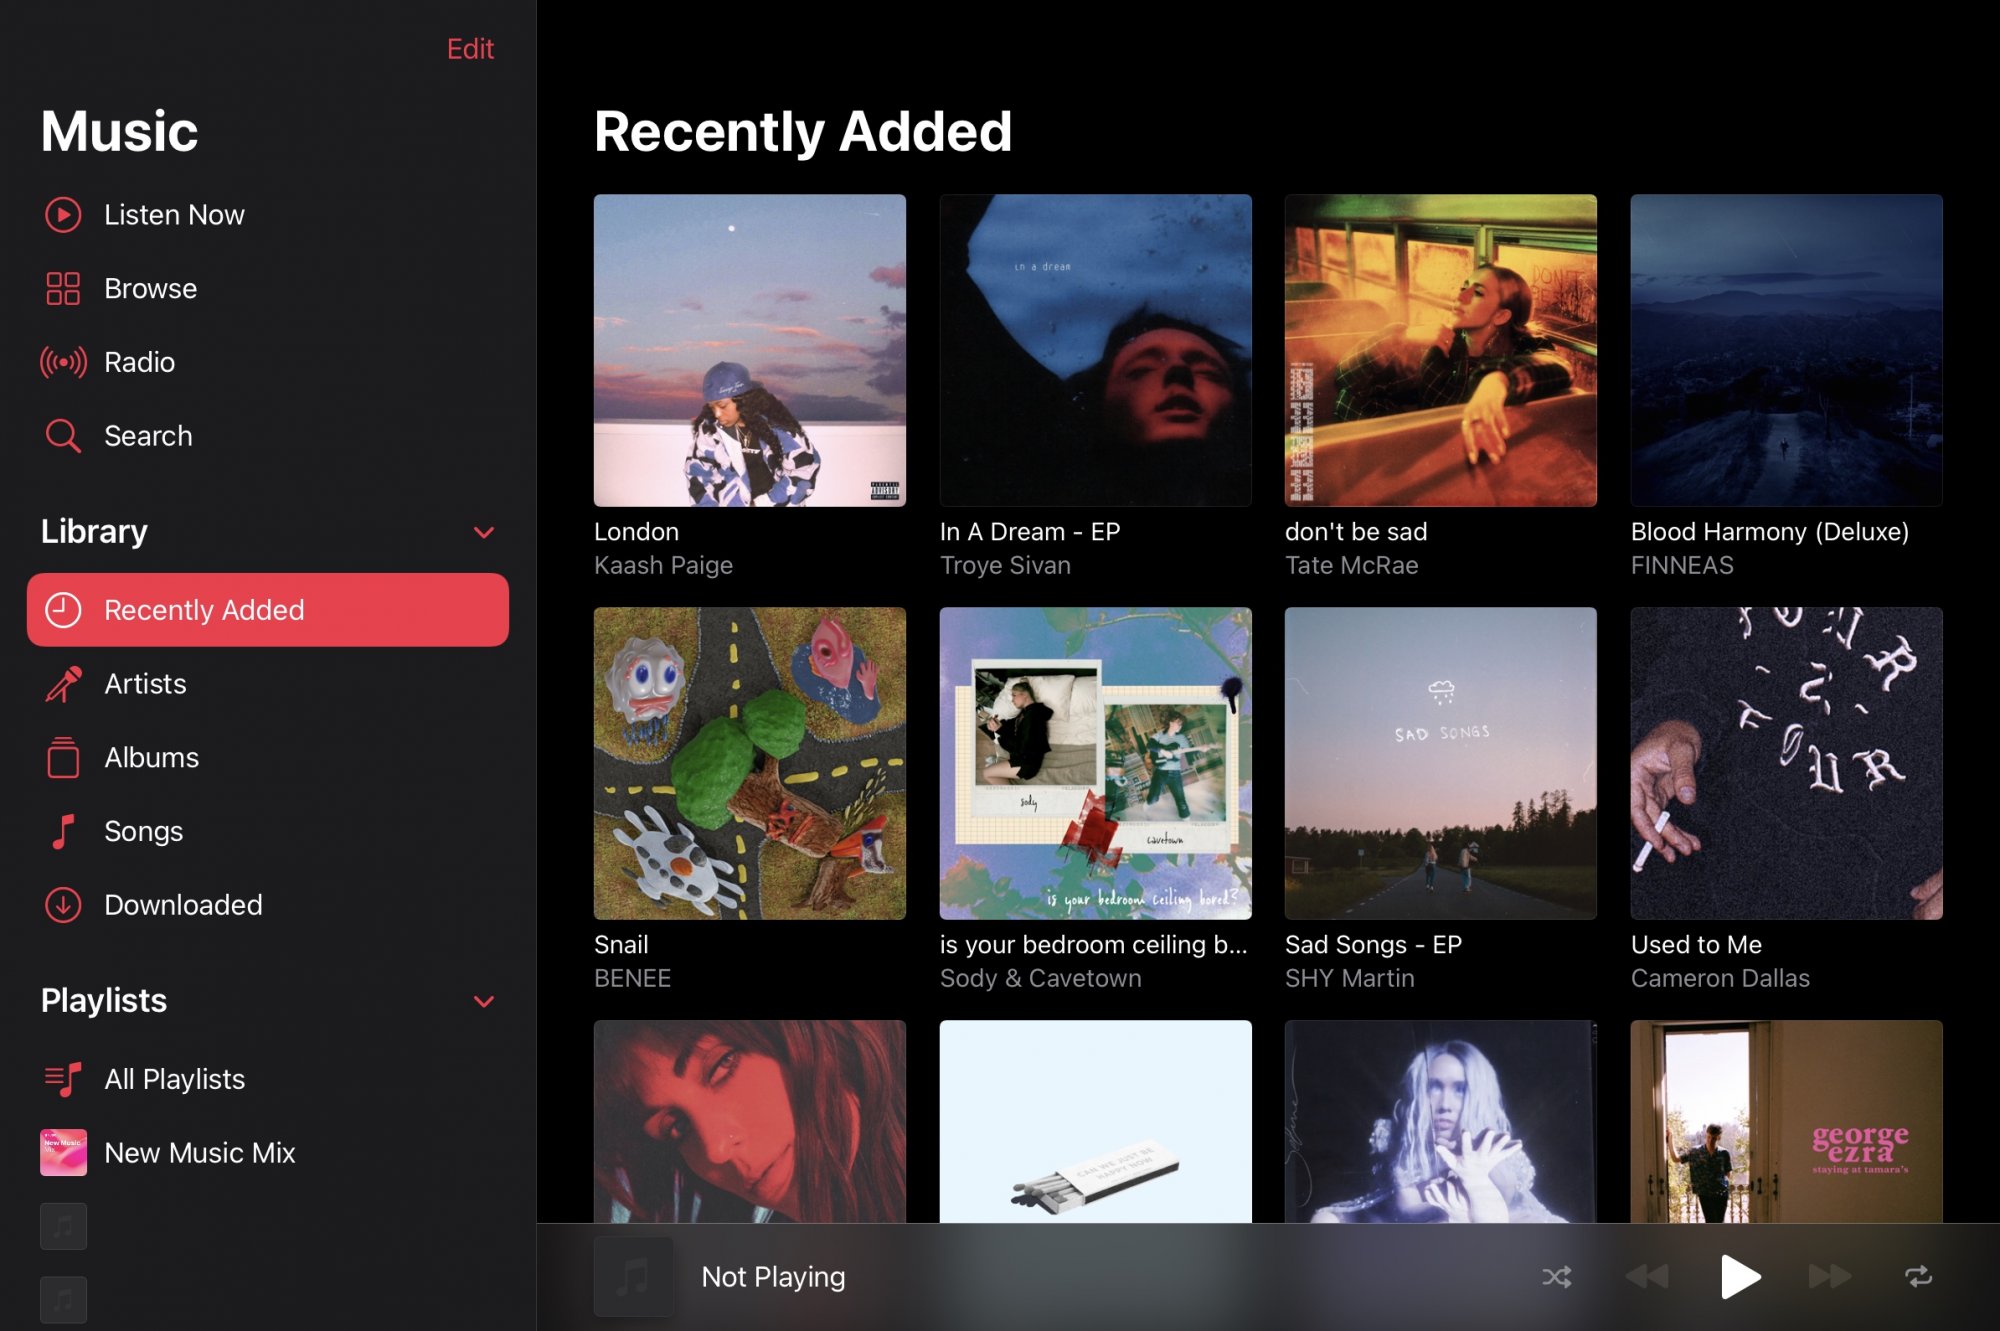The image size is (2000, 1331).
Task: Click the Sad Songs - EP title
Action: click(1373, 945)
